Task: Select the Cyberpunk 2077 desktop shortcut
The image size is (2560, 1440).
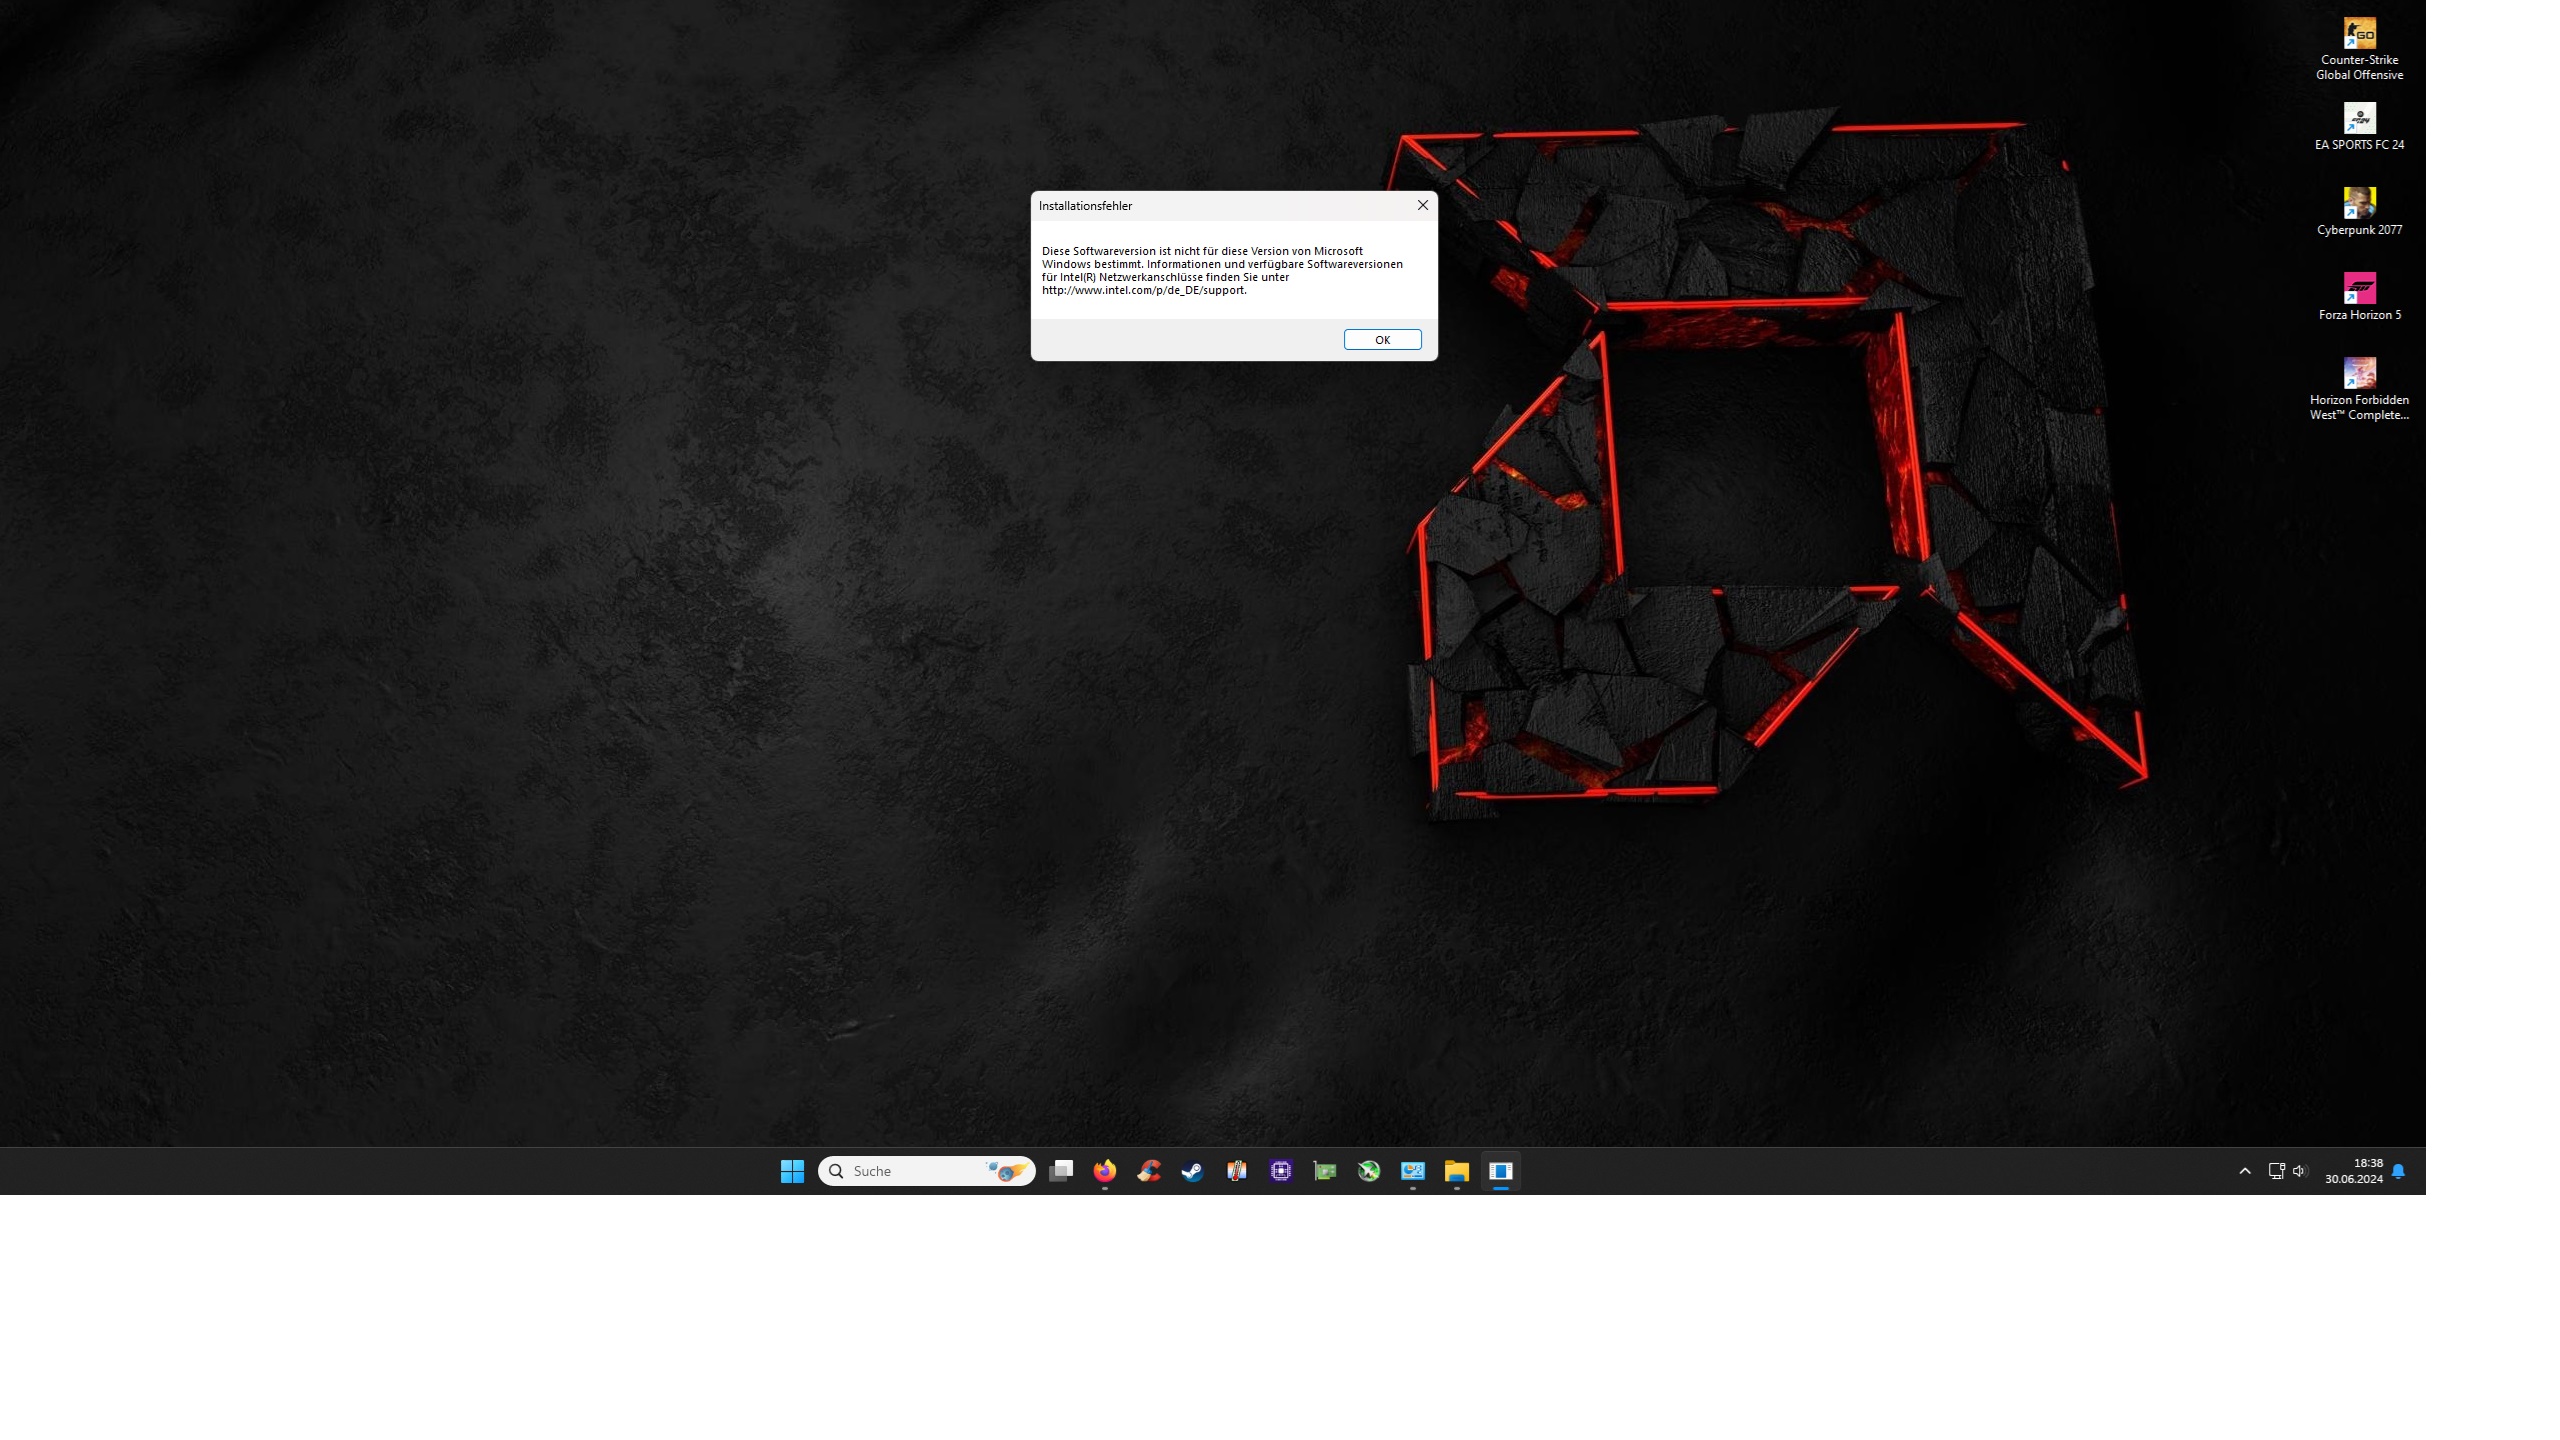Action: click(2359, 205)
